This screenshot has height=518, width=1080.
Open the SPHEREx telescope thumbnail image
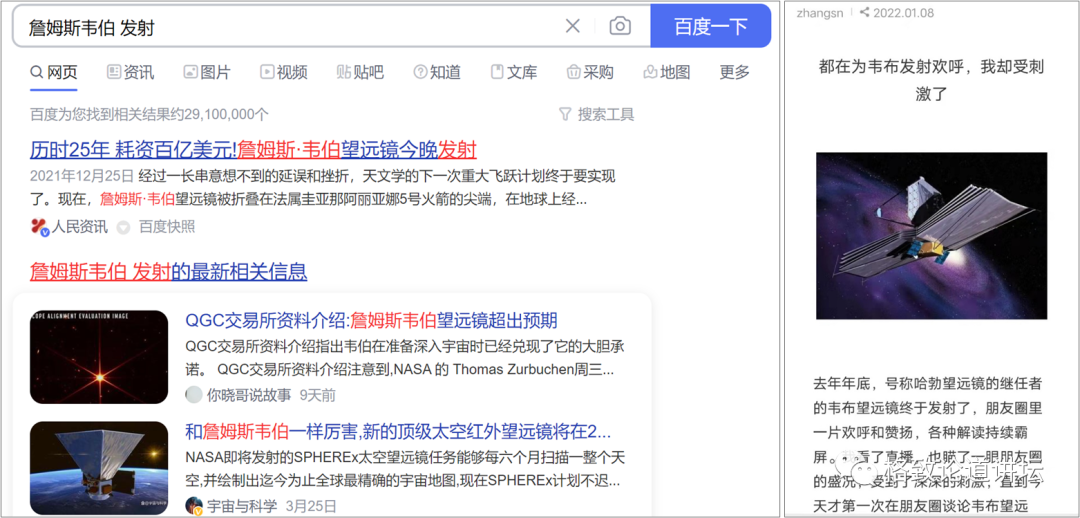click(x=99, y=468)
